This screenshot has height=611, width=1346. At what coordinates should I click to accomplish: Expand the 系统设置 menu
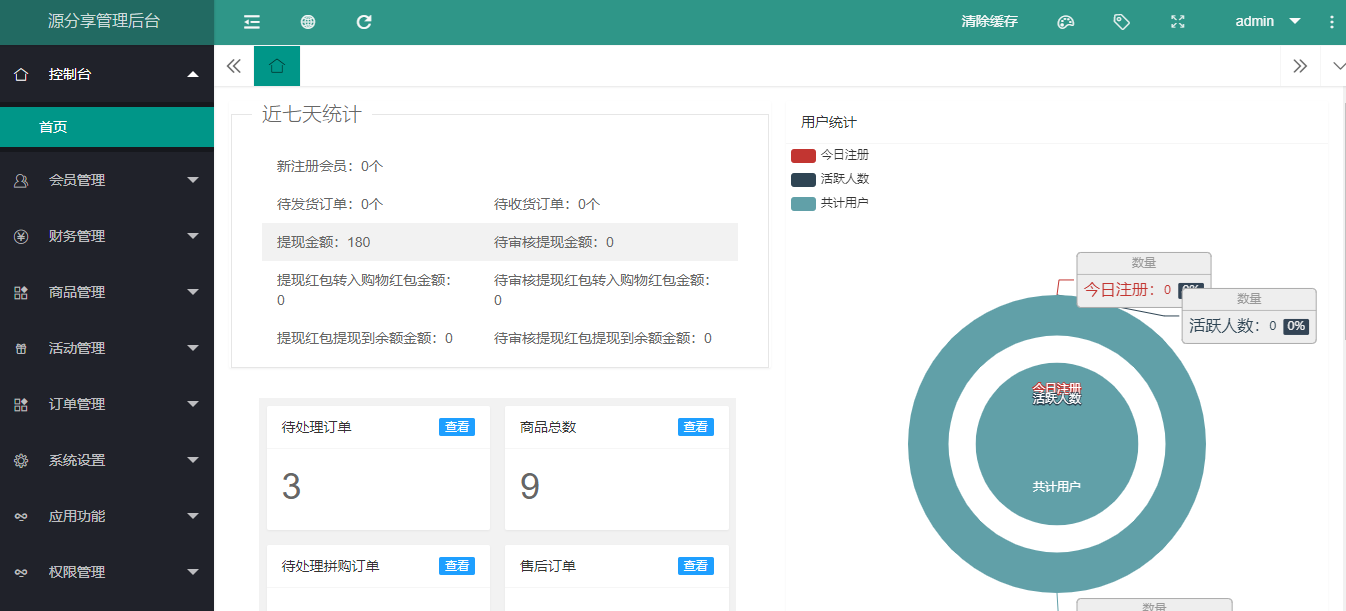(x=193, y=460)
